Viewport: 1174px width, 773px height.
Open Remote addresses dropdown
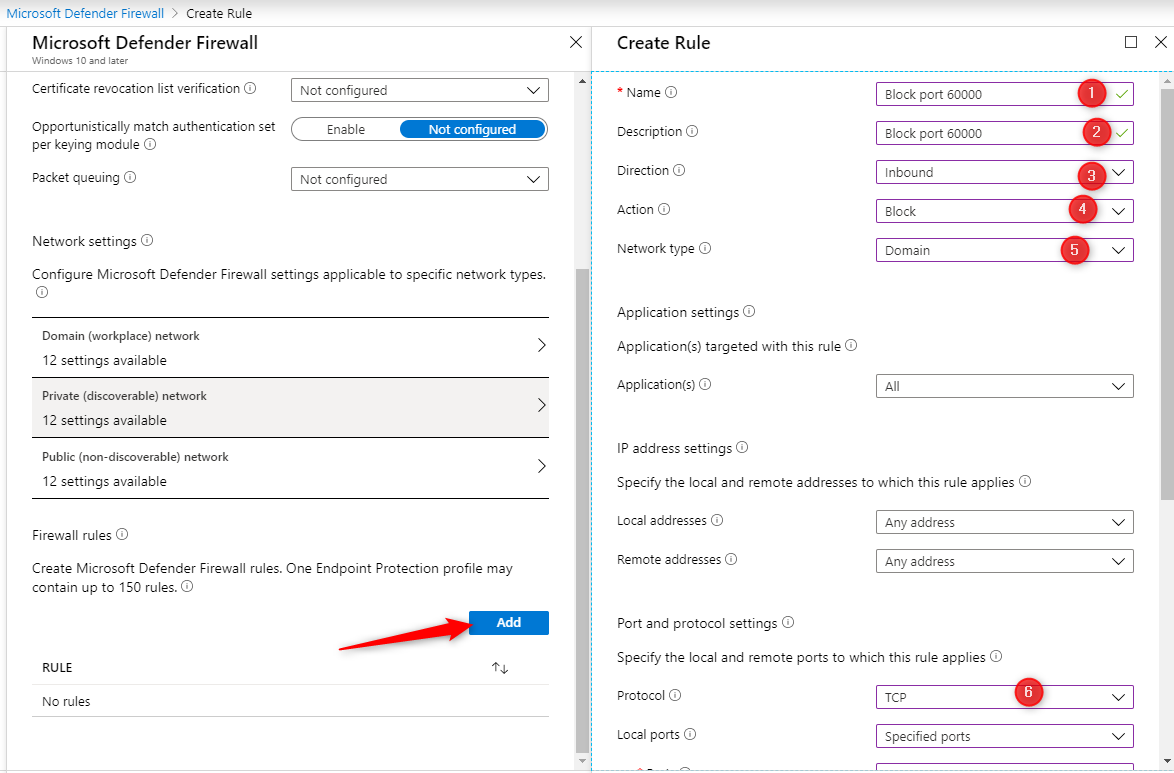(1004, 561)
